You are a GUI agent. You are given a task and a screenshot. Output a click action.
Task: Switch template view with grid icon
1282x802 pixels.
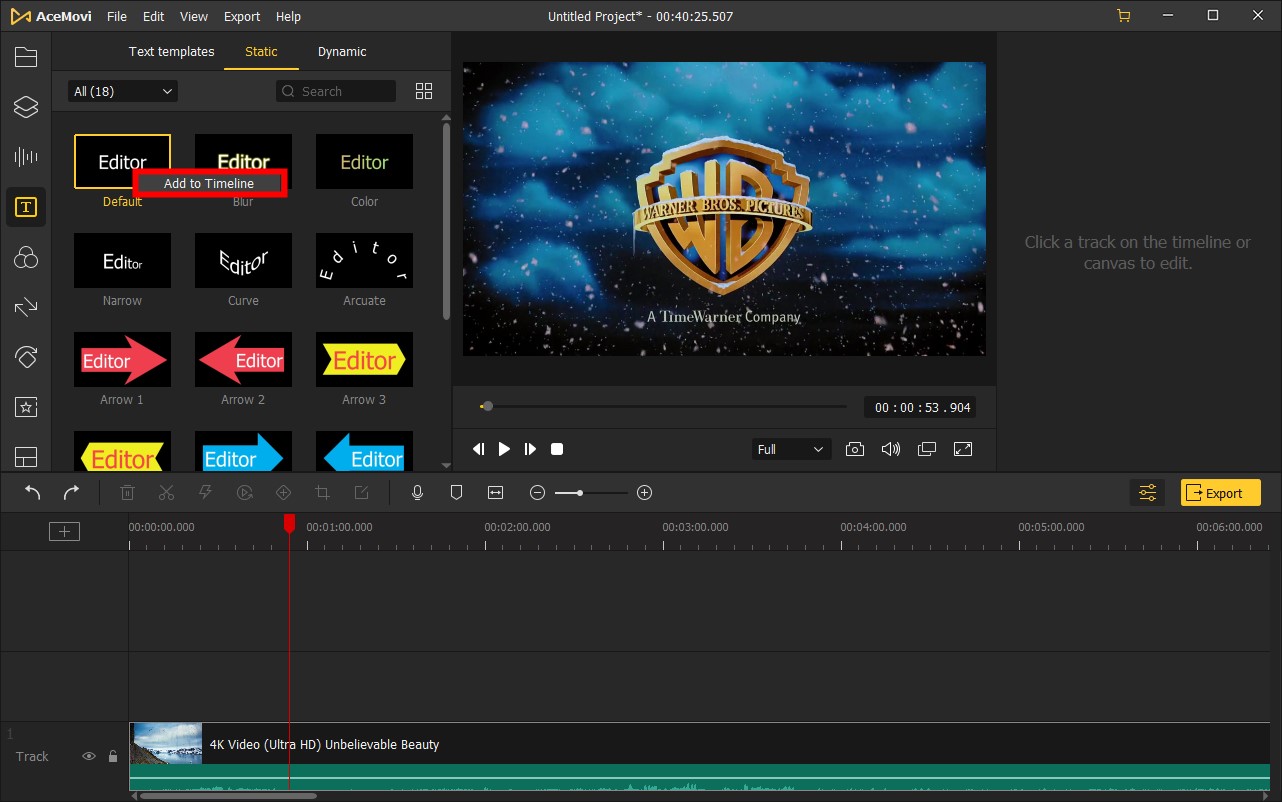[x=424, y=91]
